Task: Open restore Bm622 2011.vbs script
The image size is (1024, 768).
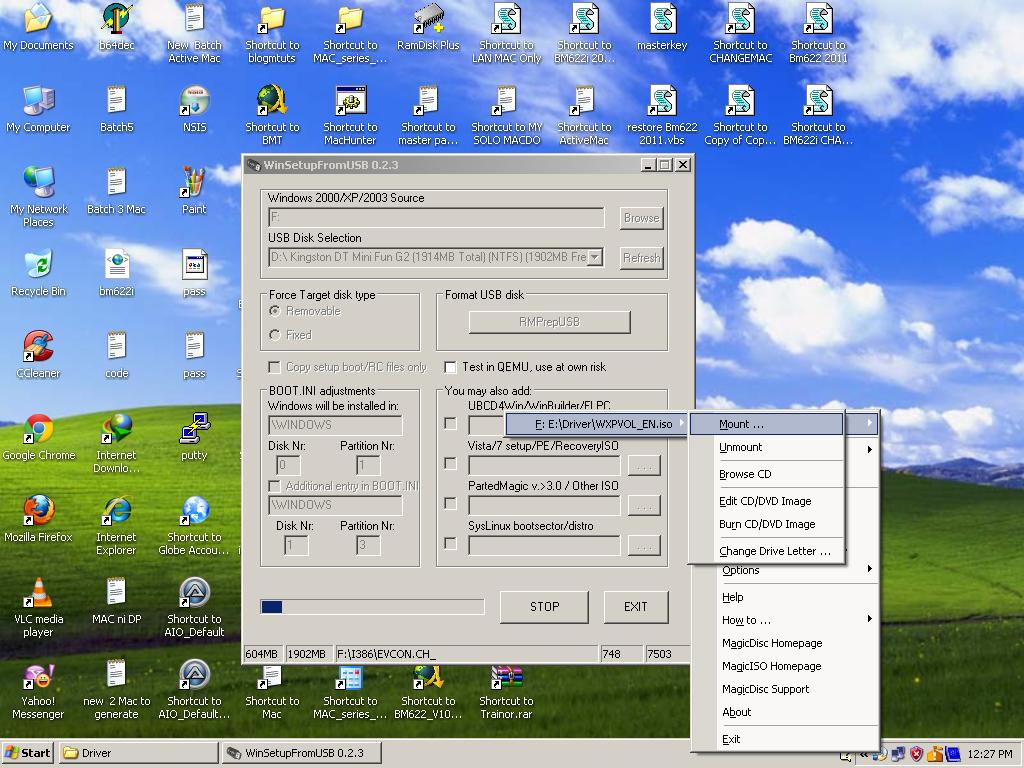Action: pyautogui.click(x=662, y=115)
